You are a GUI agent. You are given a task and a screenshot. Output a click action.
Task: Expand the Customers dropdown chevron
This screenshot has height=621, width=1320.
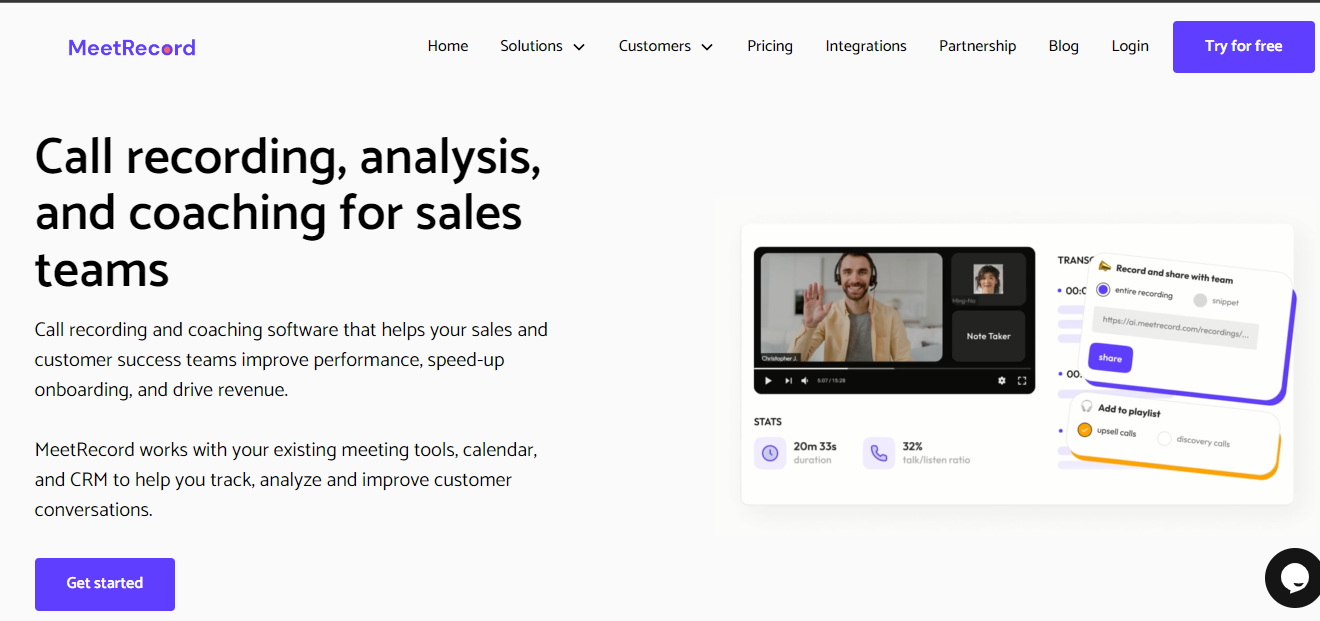coord(707,47)
